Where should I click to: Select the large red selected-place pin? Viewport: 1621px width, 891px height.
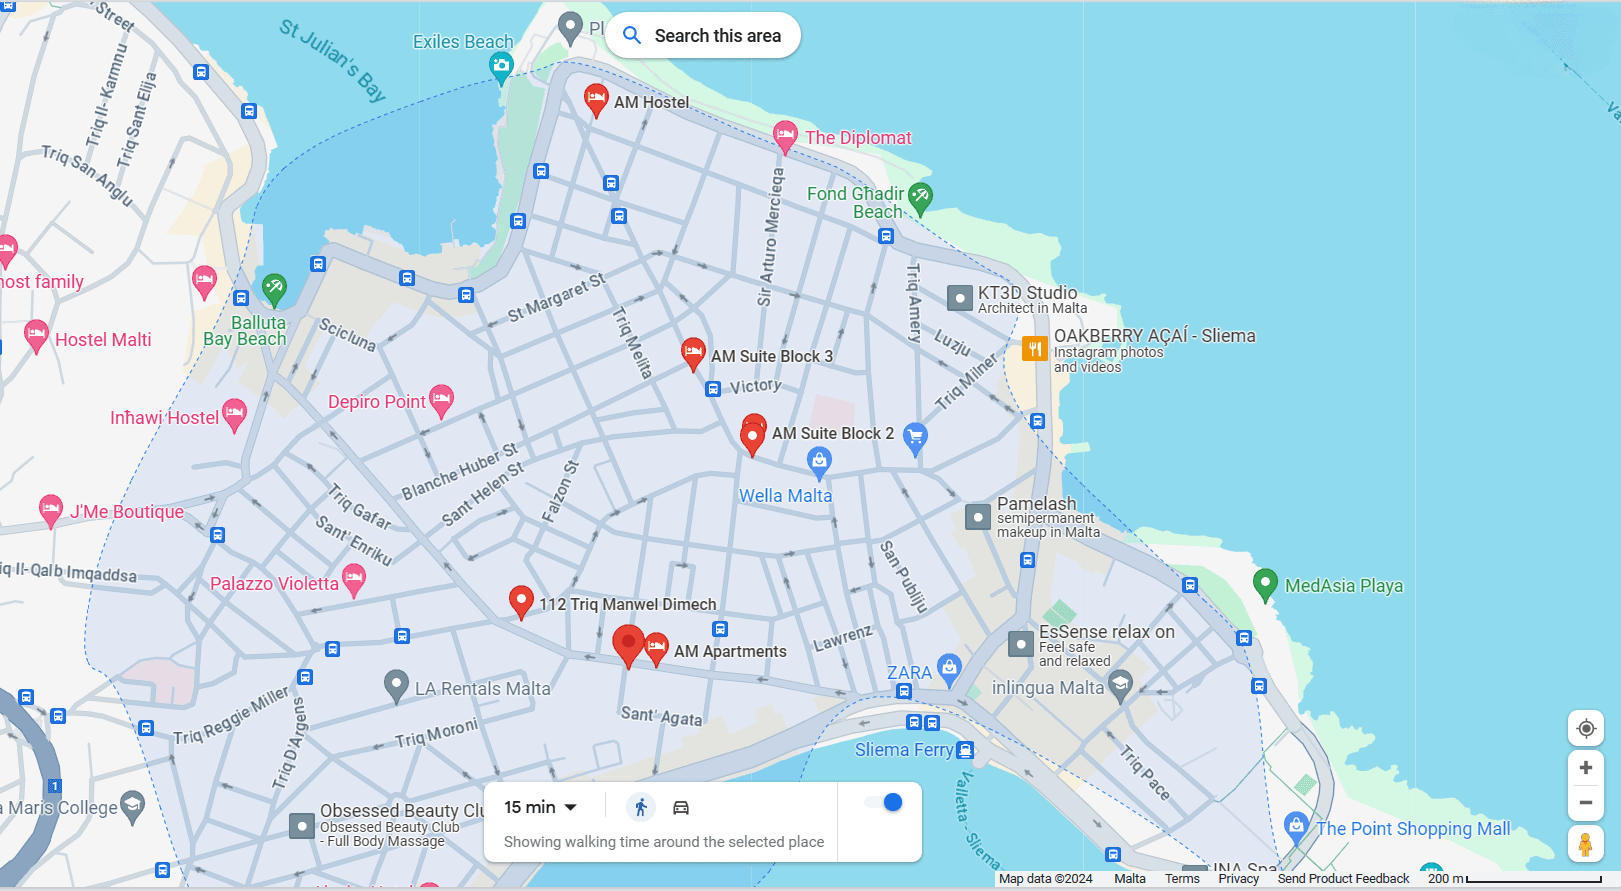628,645
